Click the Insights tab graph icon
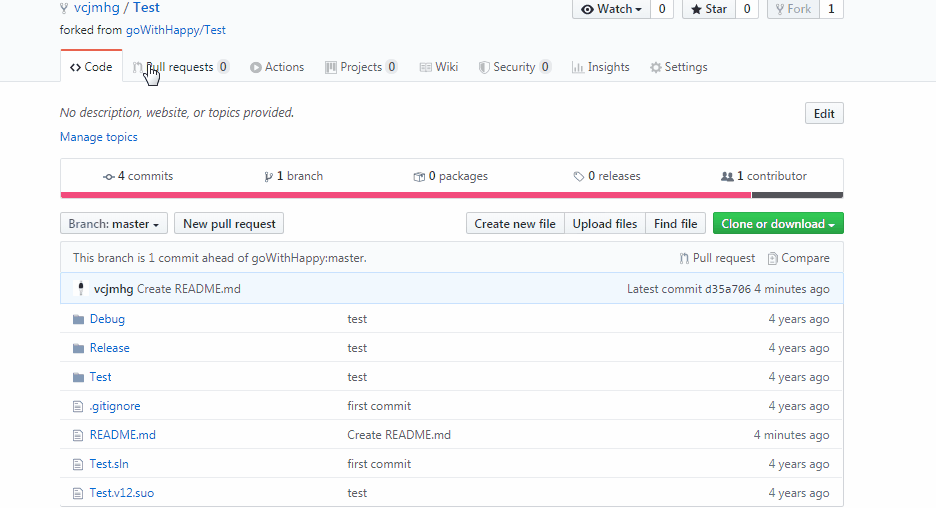936x508 pixels. [x=577, y=67]
